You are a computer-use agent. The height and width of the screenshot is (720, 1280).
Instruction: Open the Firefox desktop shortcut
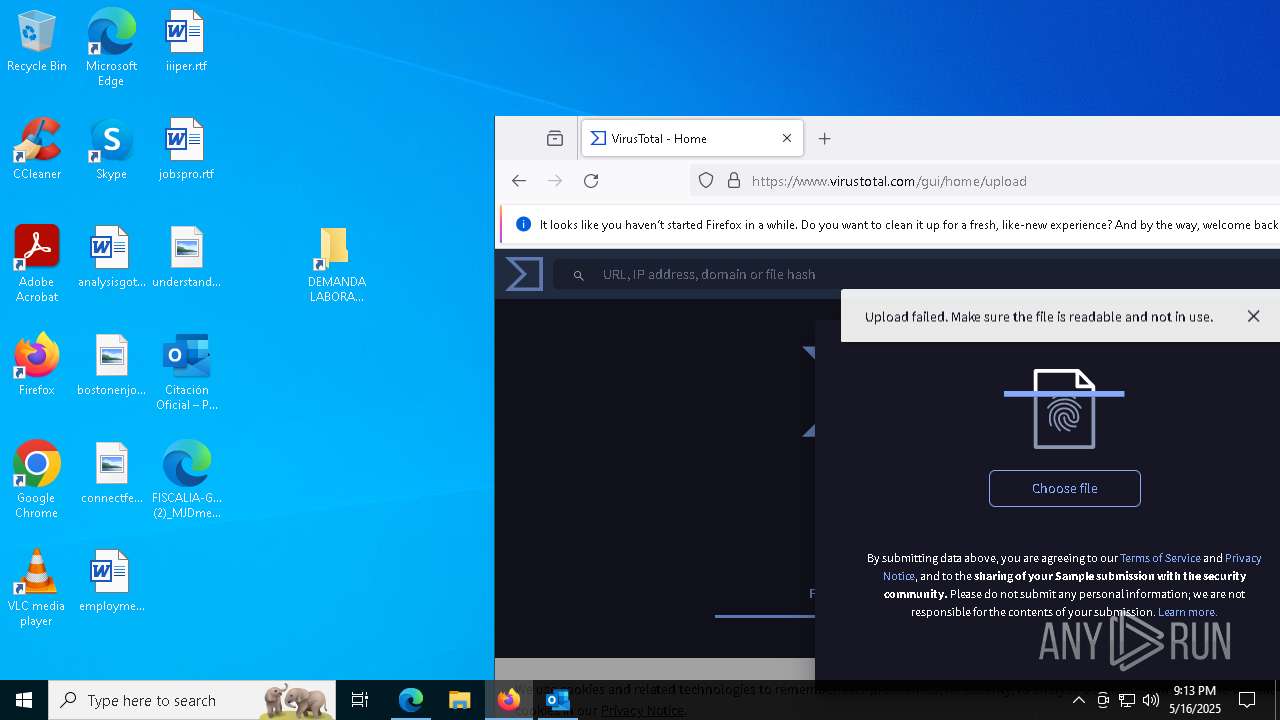point(37,366)
